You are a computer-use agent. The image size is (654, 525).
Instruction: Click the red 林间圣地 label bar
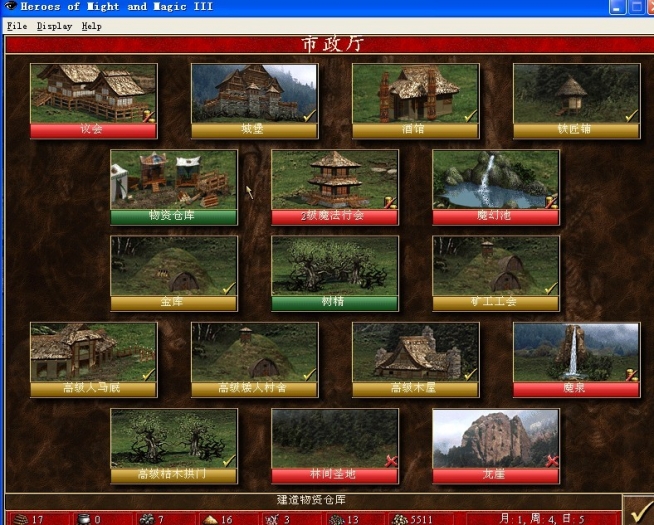[335, 475]
